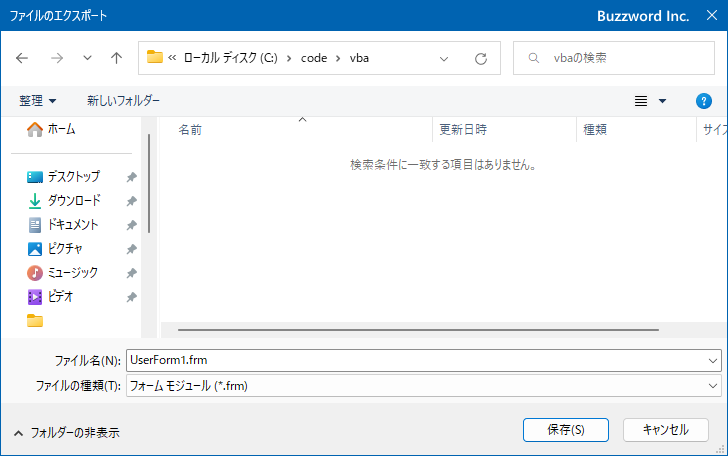Unpin デスクトップ using its pin icon
This screenshot has height=456, width=728.
(x=132, y=177)
